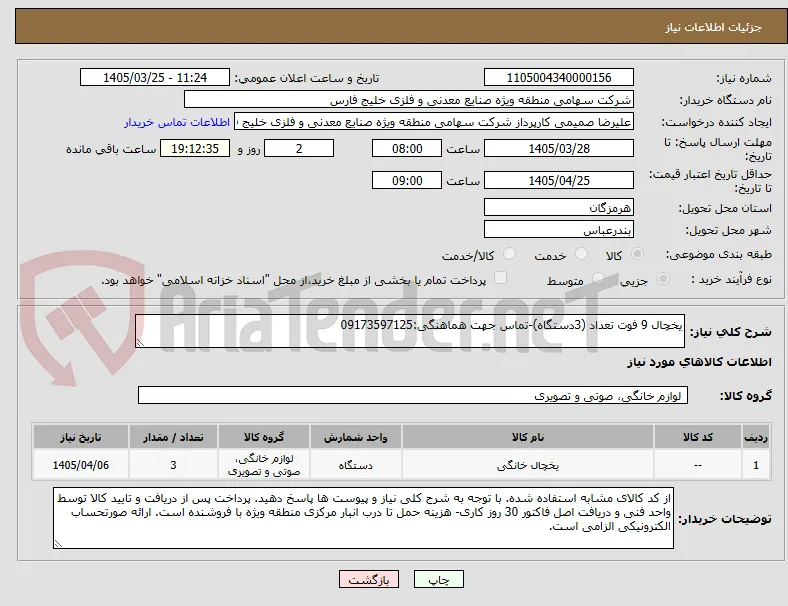Select the متوسط purchase type radio
This screenshot has height=606, width=788.
(x=598, y=278)
